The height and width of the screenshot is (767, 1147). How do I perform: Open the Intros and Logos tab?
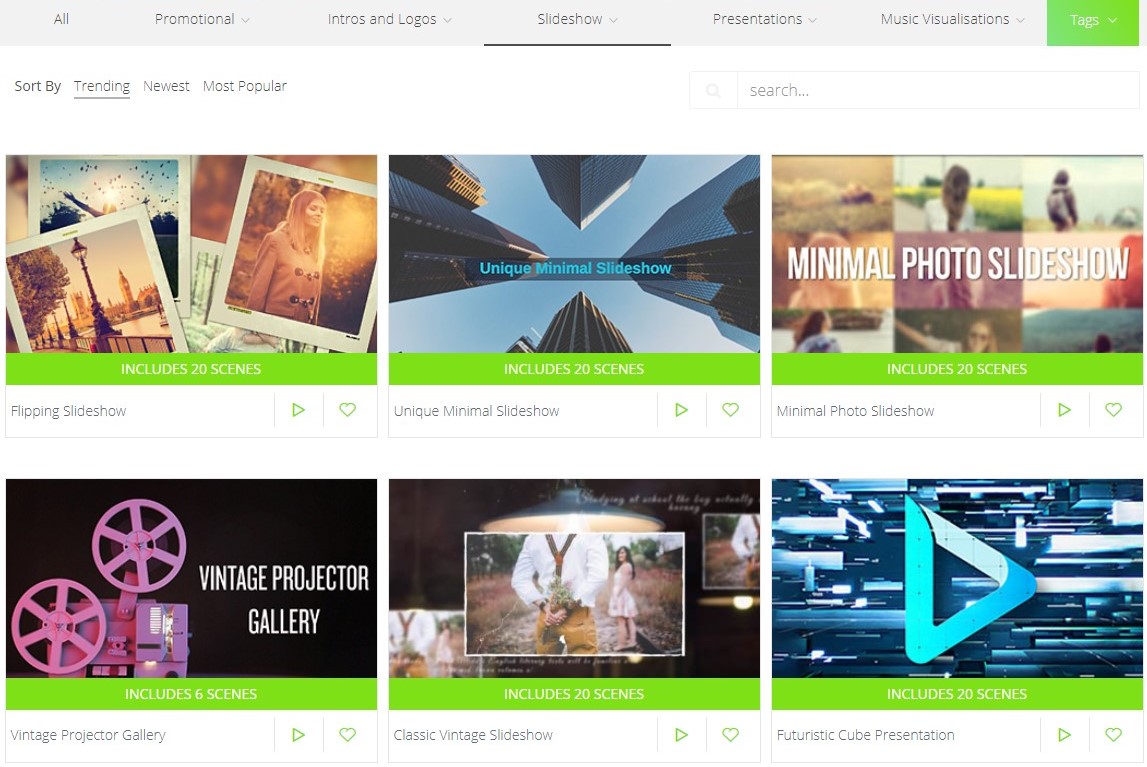(x=389, y=20)
